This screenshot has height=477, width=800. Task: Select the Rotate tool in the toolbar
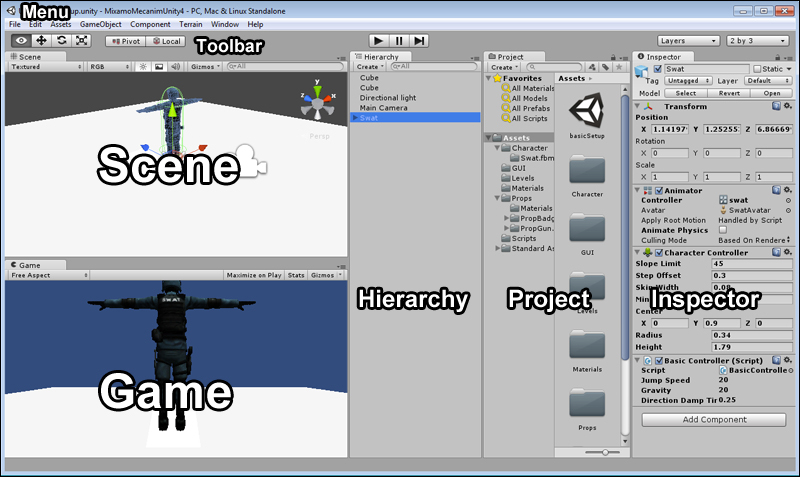[x=61, y=41]
